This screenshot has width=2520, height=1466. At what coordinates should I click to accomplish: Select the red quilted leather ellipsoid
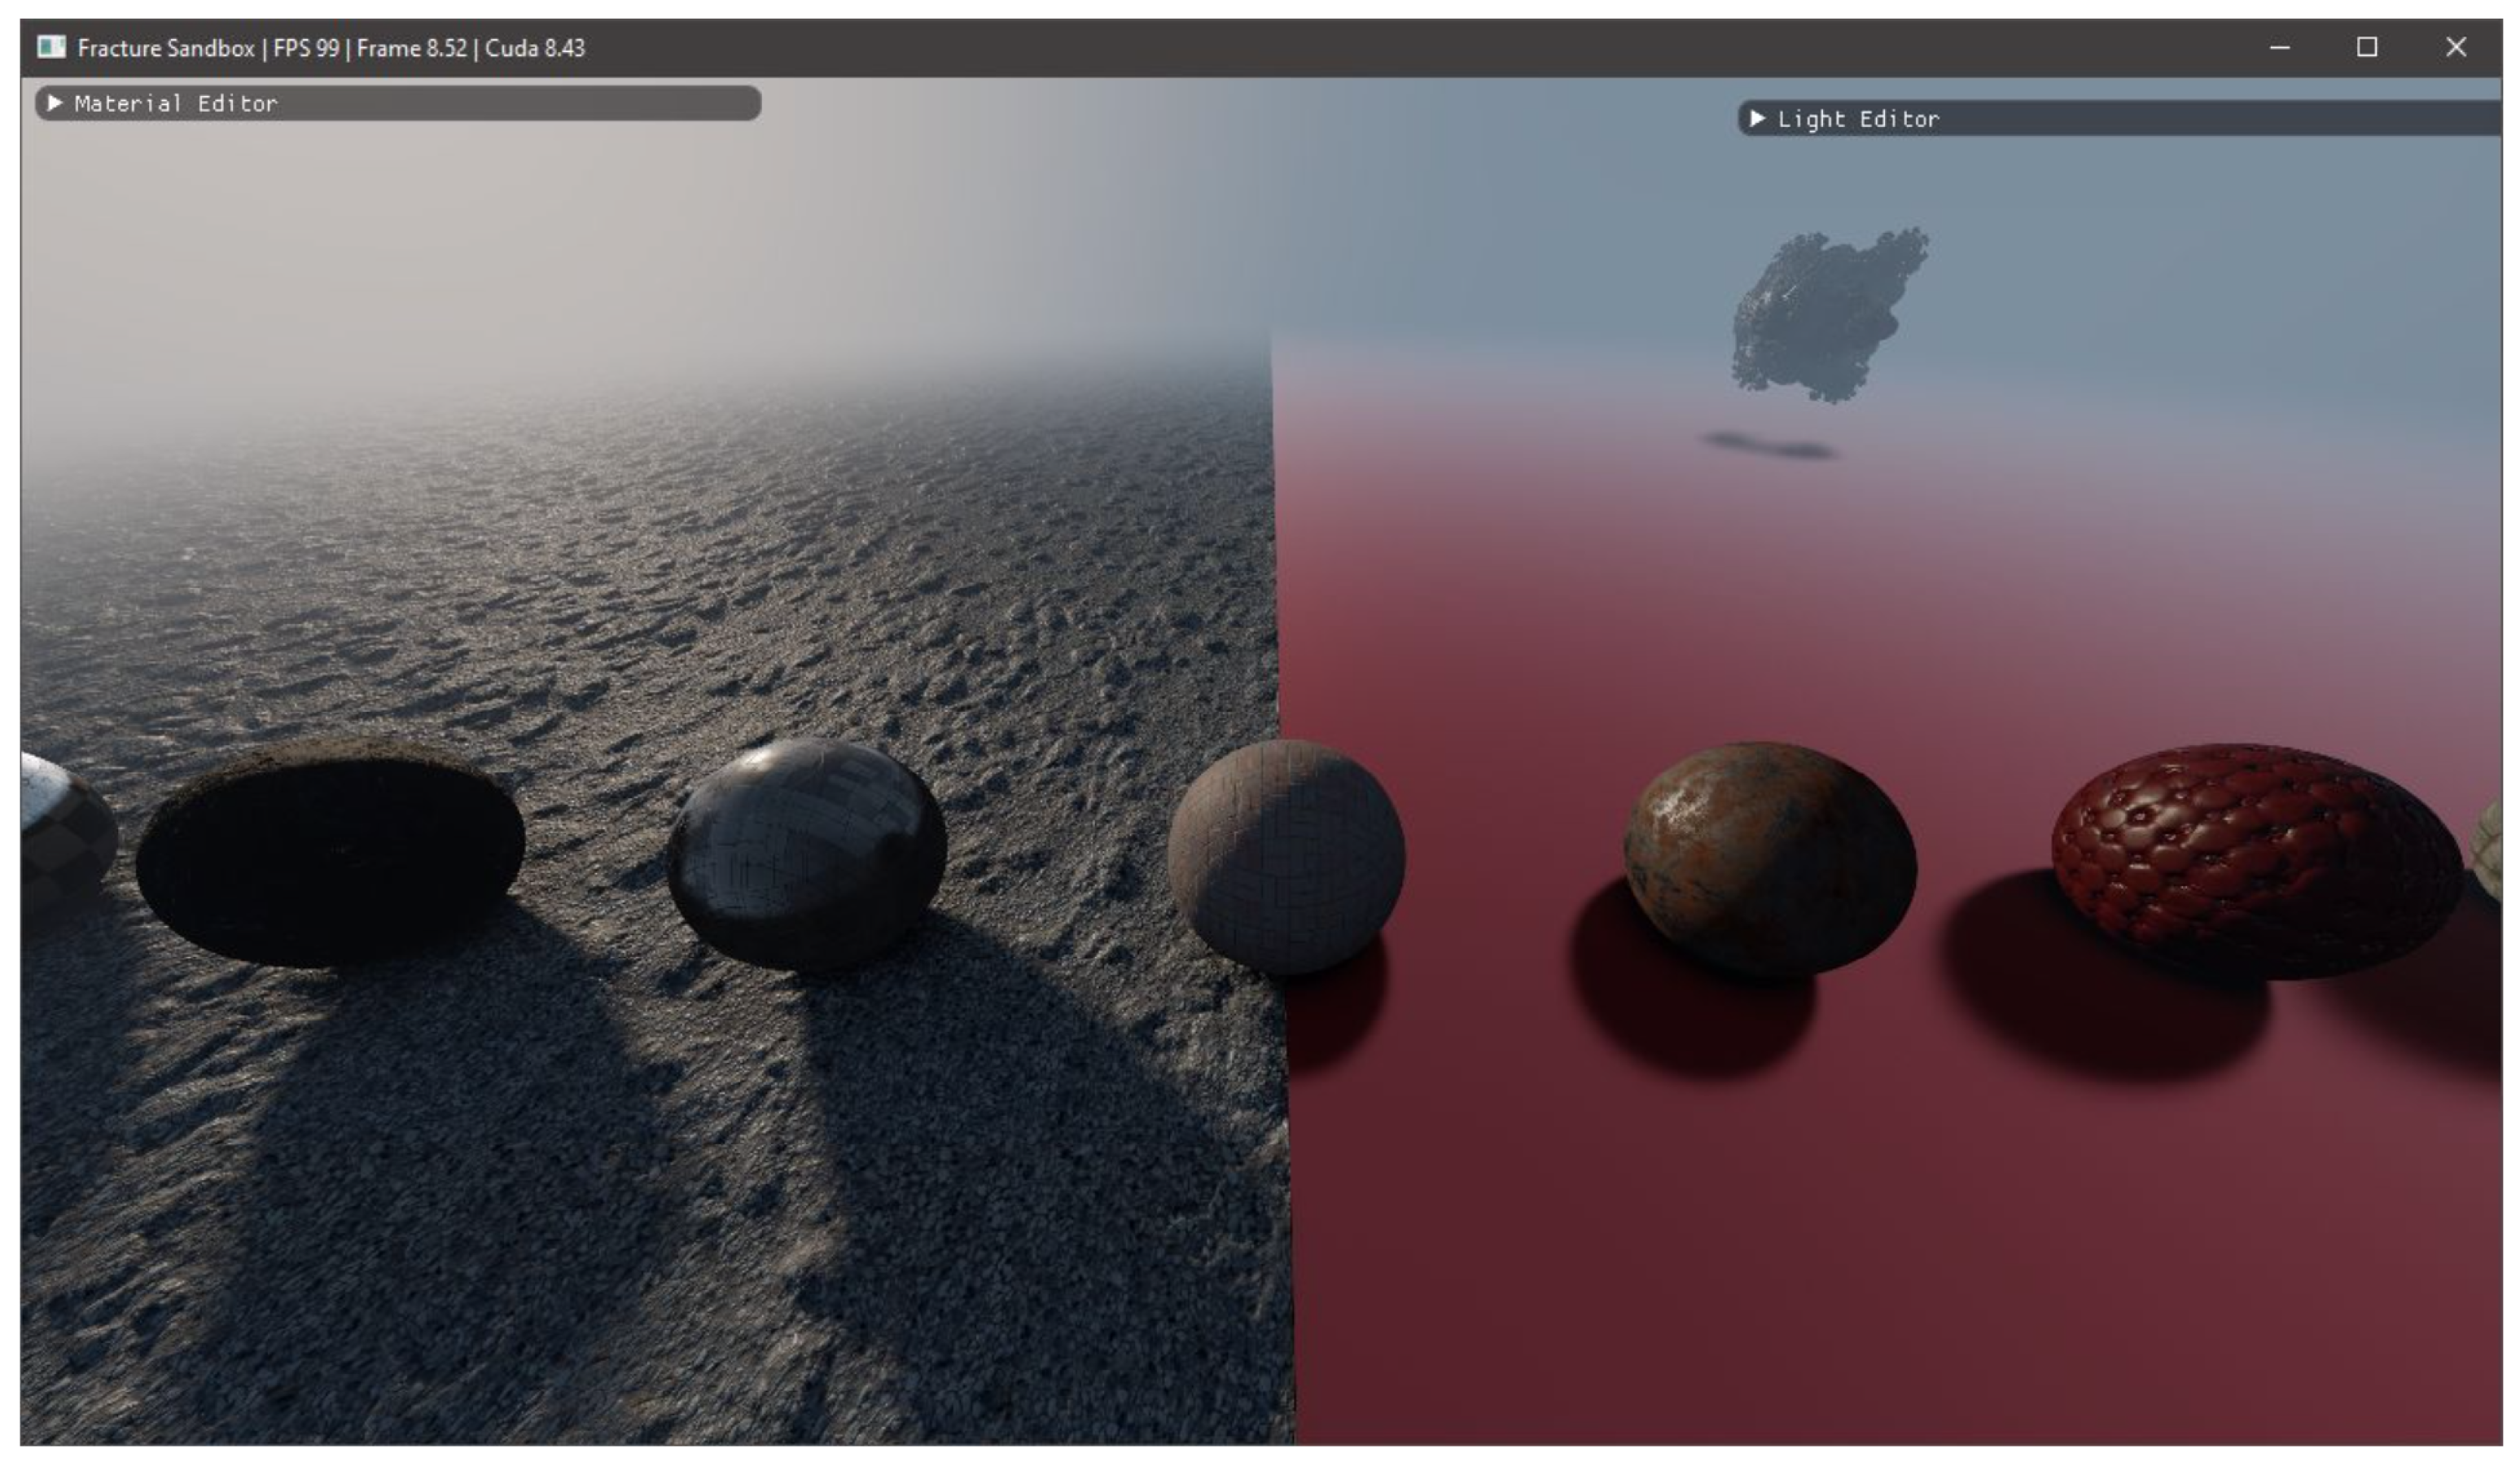[x=2256, y=860]
